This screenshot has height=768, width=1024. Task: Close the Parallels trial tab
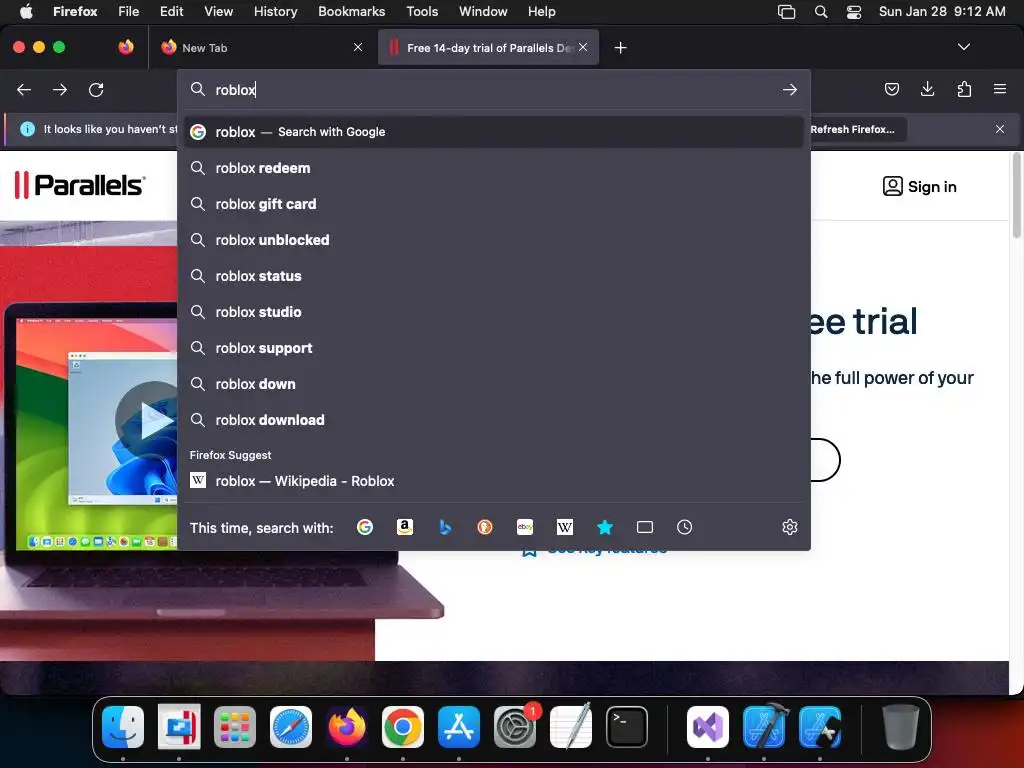point(583,47)
